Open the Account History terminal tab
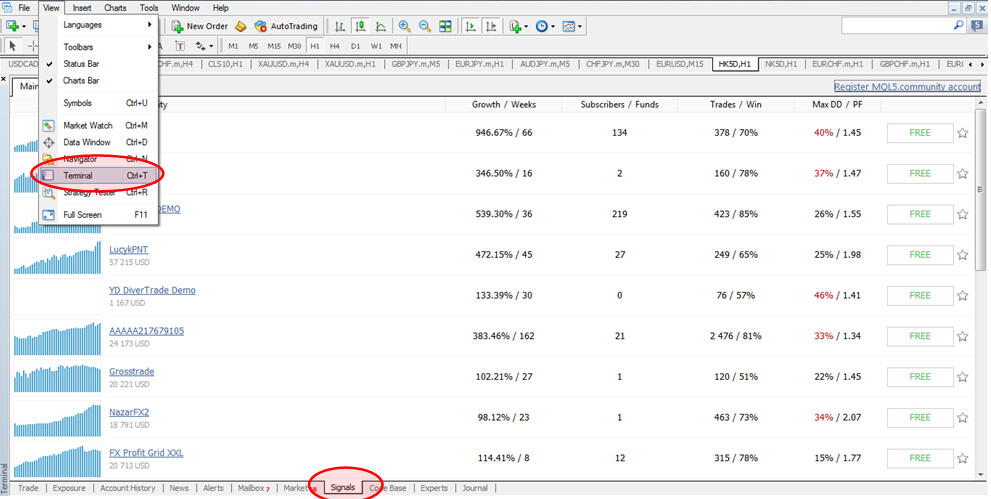The width and height of the screenshot is (991, 499). pos(128,488)
